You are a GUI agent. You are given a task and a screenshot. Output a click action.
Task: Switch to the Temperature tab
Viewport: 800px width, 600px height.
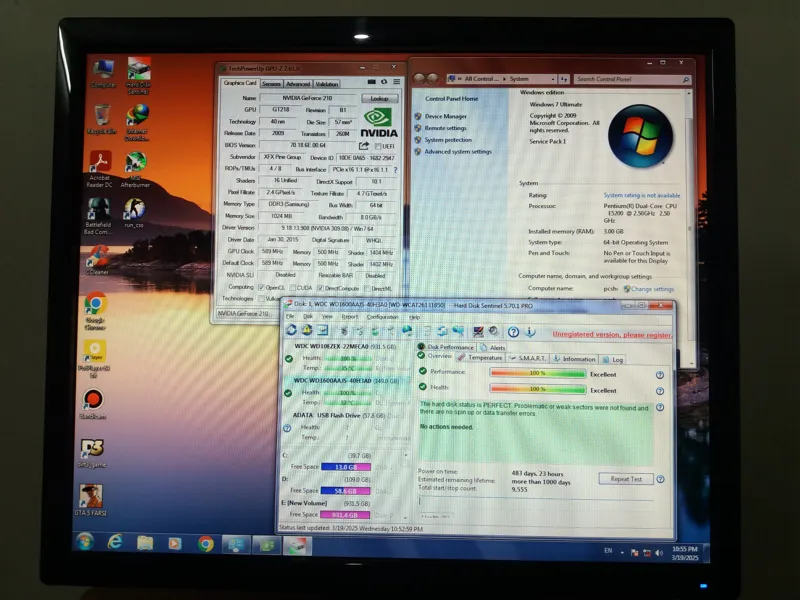(480, 358)
